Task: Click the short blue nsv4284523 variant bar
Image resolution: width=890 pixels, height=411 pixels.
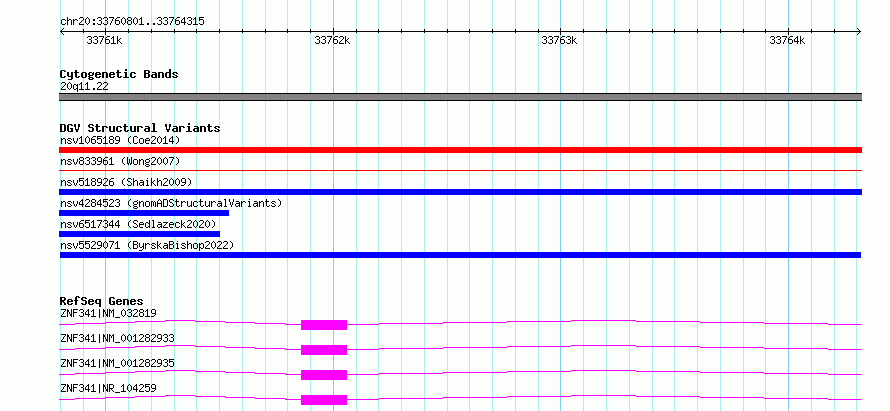Action: [144, 213]
